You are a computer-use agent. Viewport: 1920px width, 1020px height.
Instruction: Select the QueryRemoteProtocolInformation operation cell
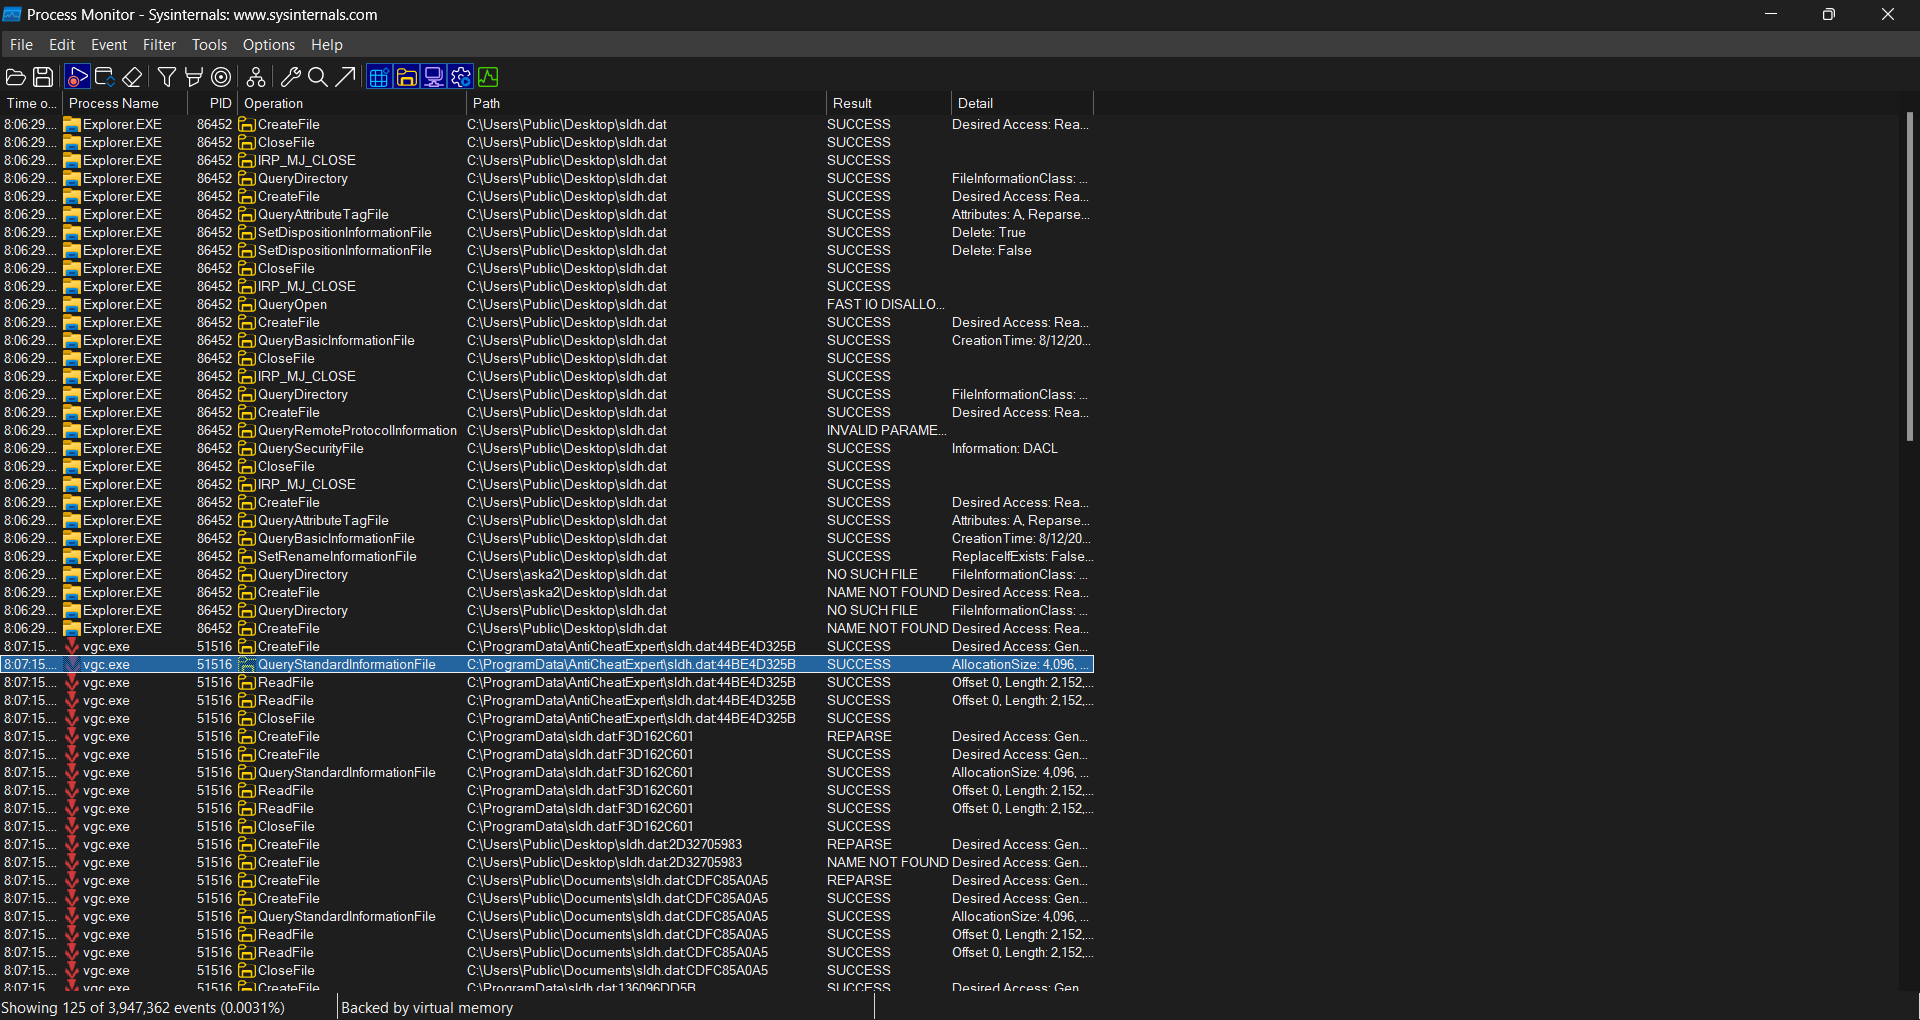pyautogui.click(x=357, y=431)
